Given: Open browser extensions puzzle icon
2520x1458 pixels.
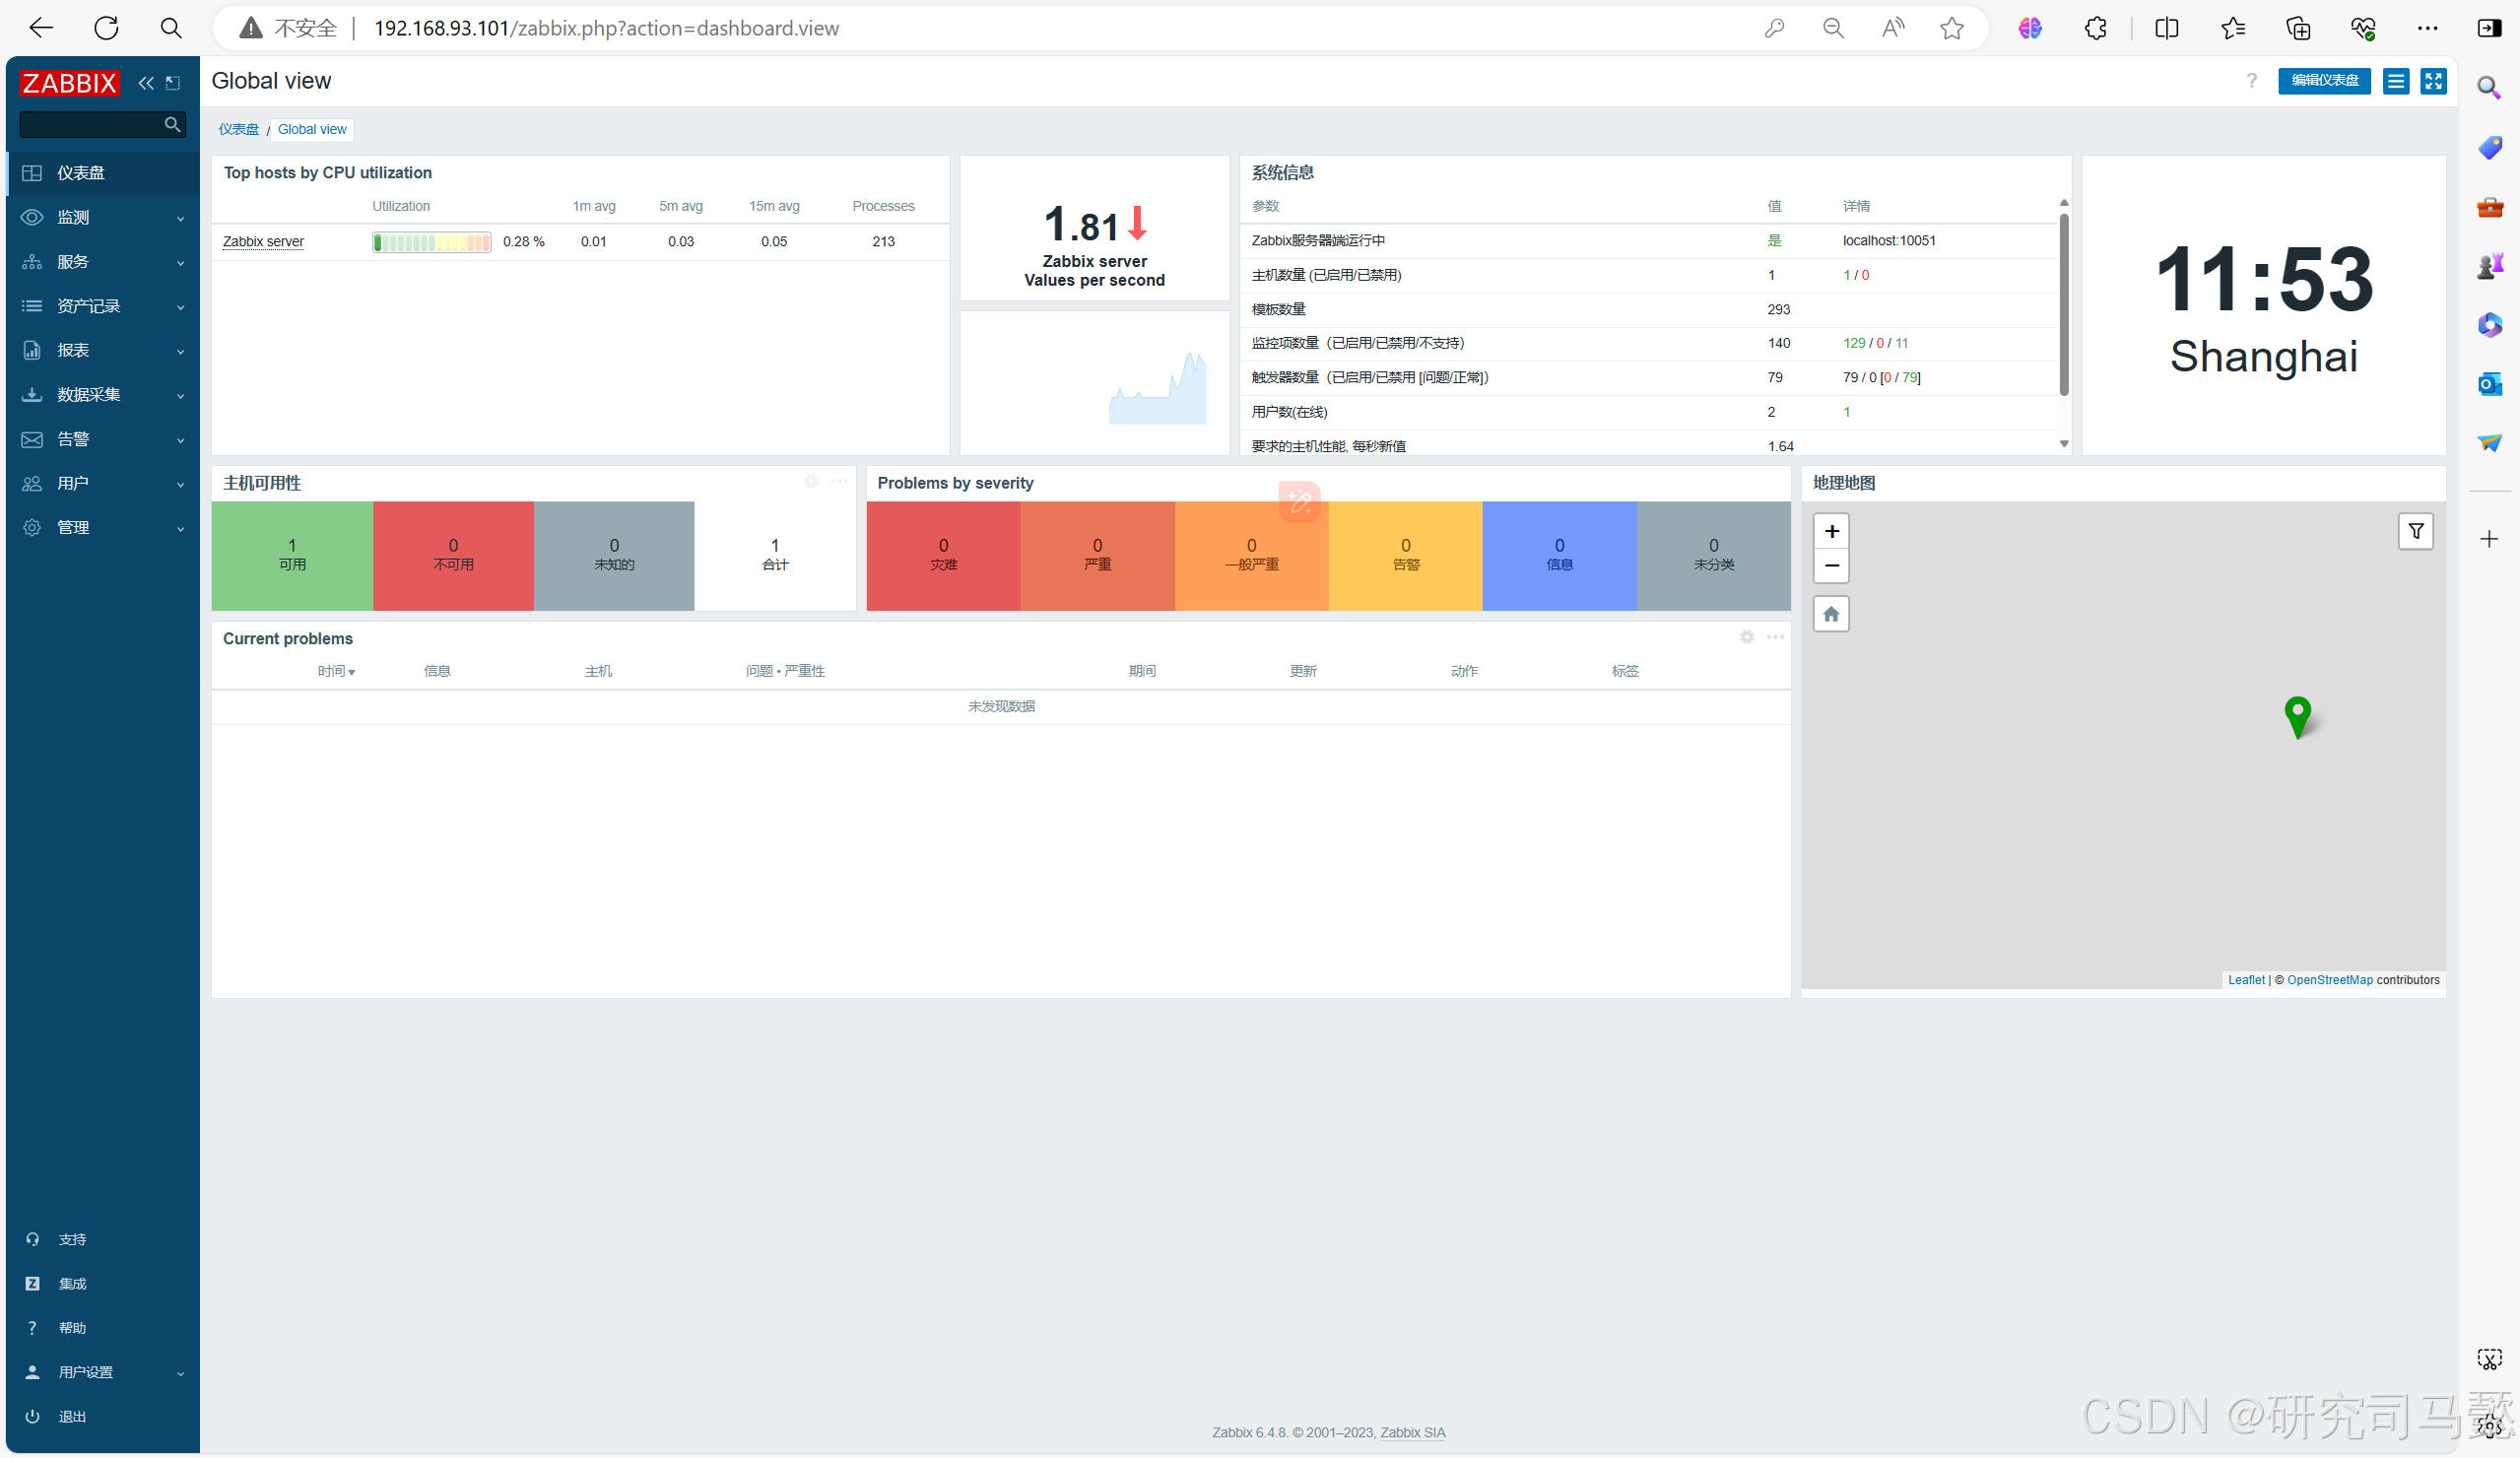Looking at the screenshot, I should pyautogui.click(x=2095, y=28).
